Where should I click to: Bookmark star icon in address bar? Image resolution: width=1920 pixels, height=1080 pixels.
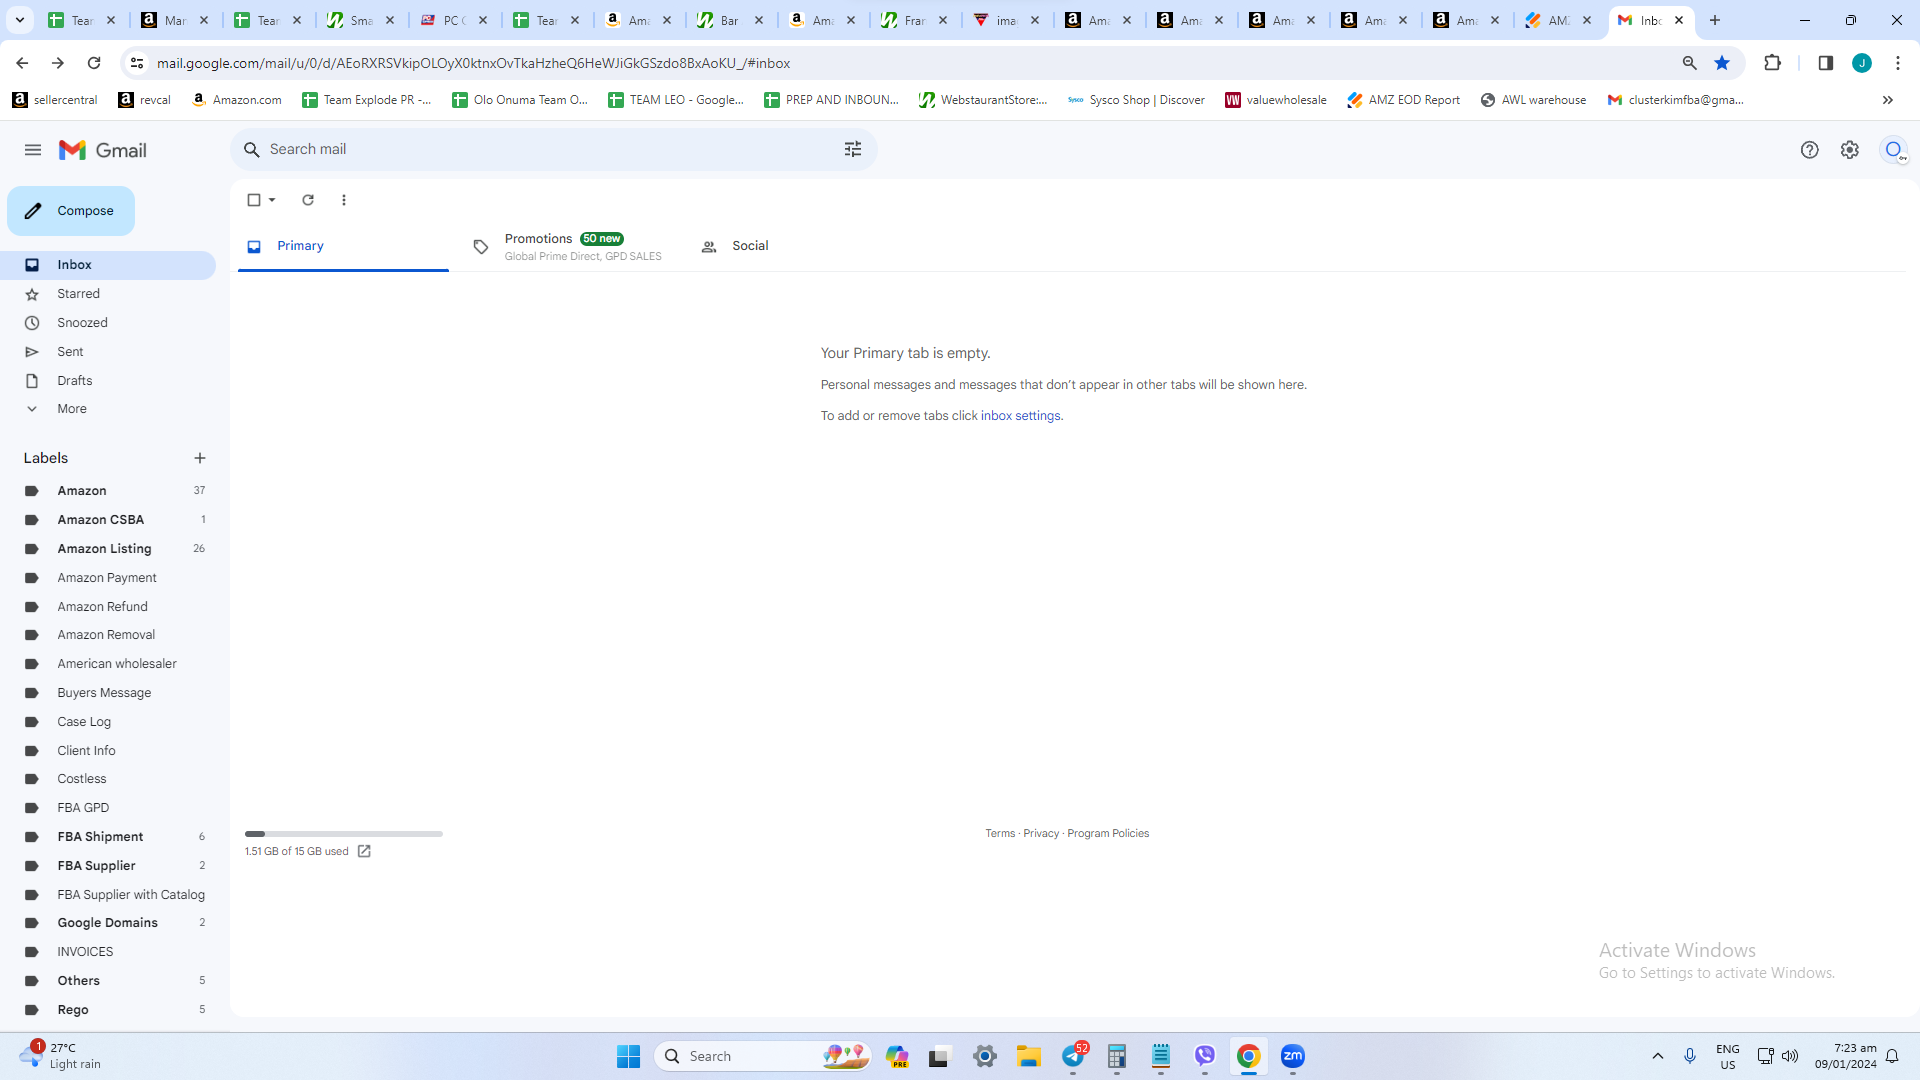click(1722, 63)
